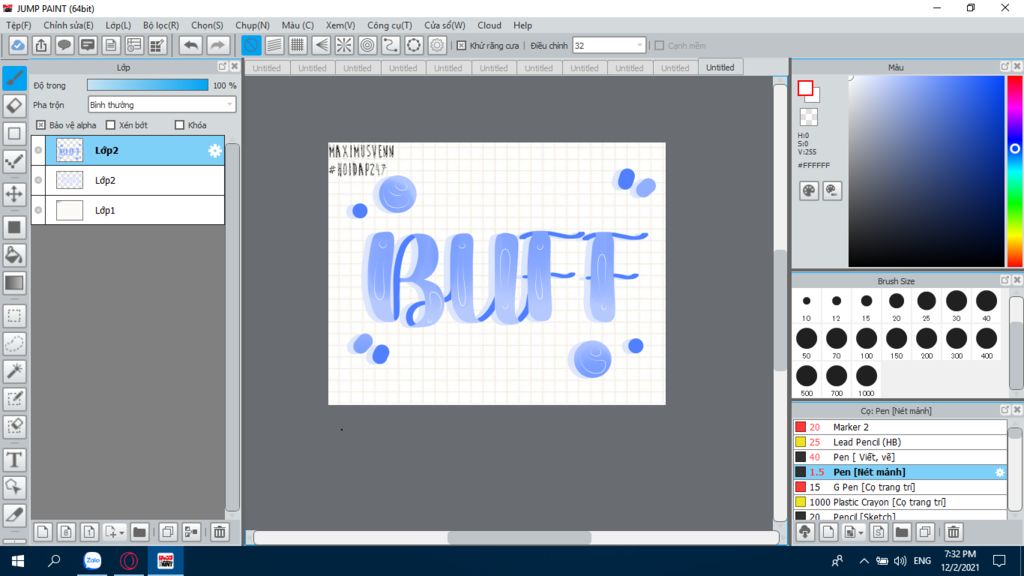1024x576 pixels.
Task: Select the Move tool
Action: (x=14, y=194)
